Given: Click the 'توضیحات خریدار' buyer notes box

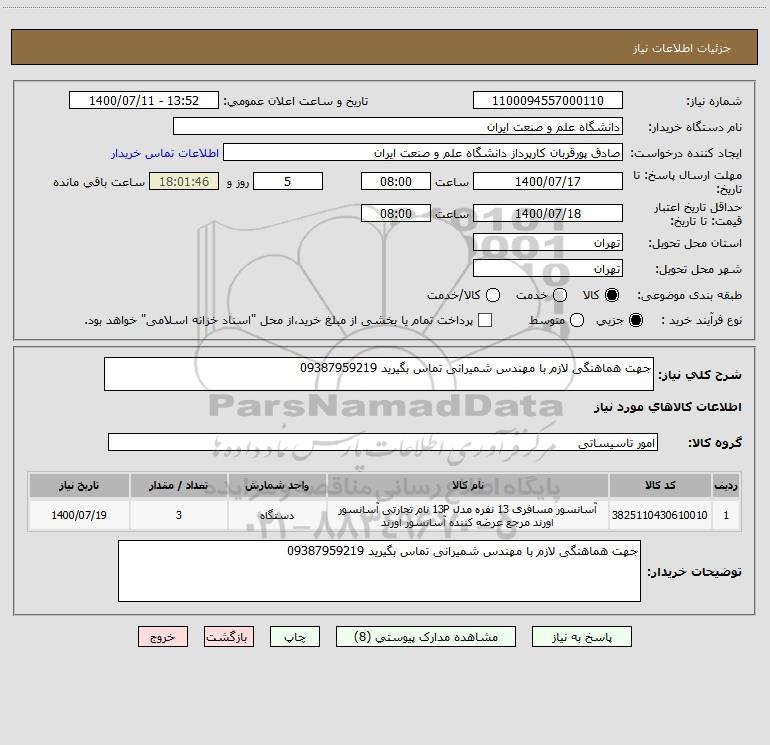Looking at the screenshot, I should pyautogui.click(x=379, y=571).
